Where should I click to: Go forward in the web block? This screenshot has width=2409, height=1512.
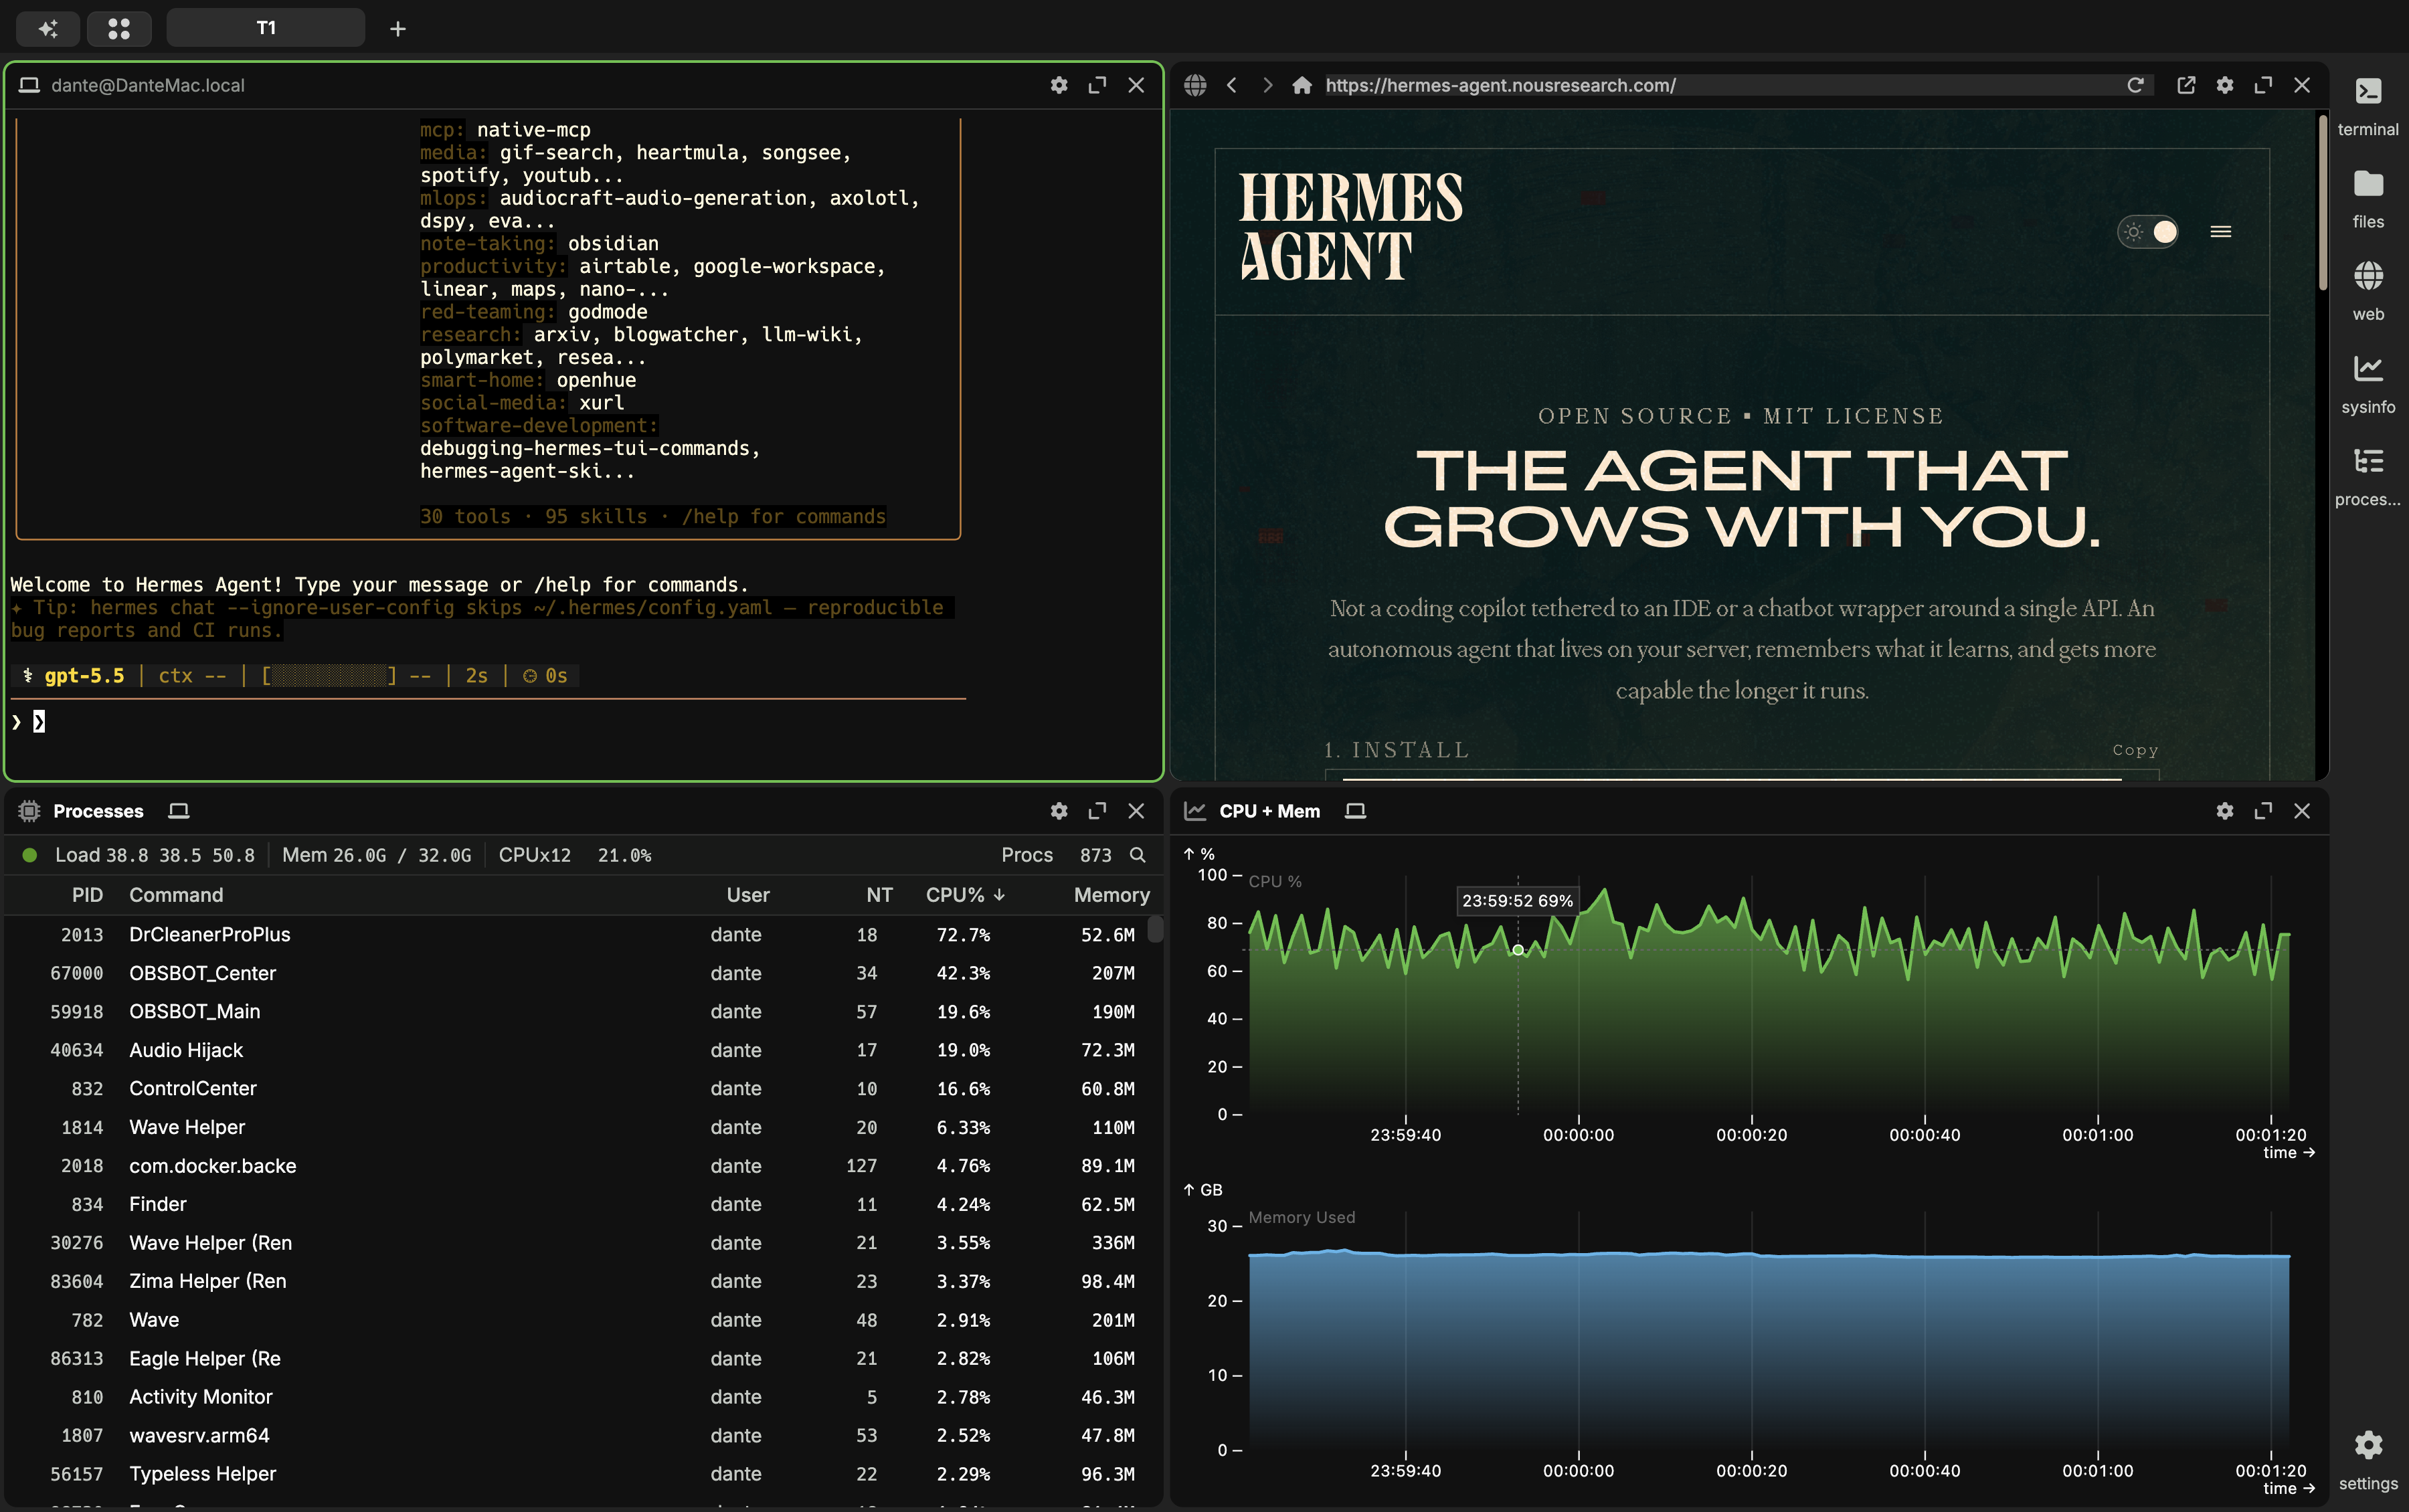click(x=1268, y=85)
